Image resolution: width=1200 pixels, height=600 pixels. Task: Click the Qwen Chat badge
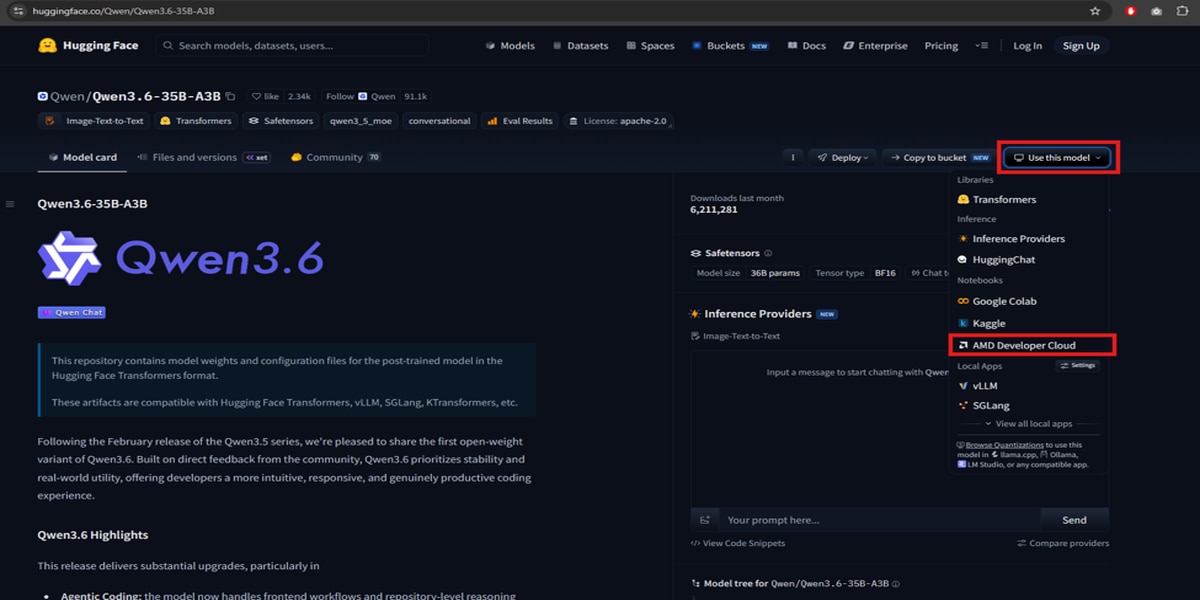click(x=71, y=312)
